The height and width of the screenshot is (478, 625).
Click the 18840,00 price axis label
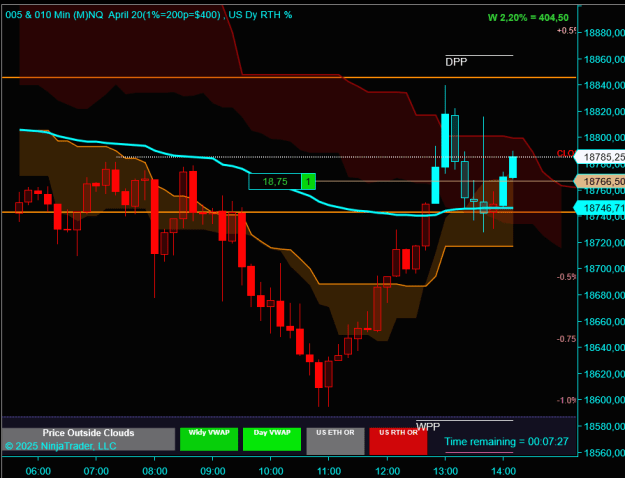click(604, 85)
